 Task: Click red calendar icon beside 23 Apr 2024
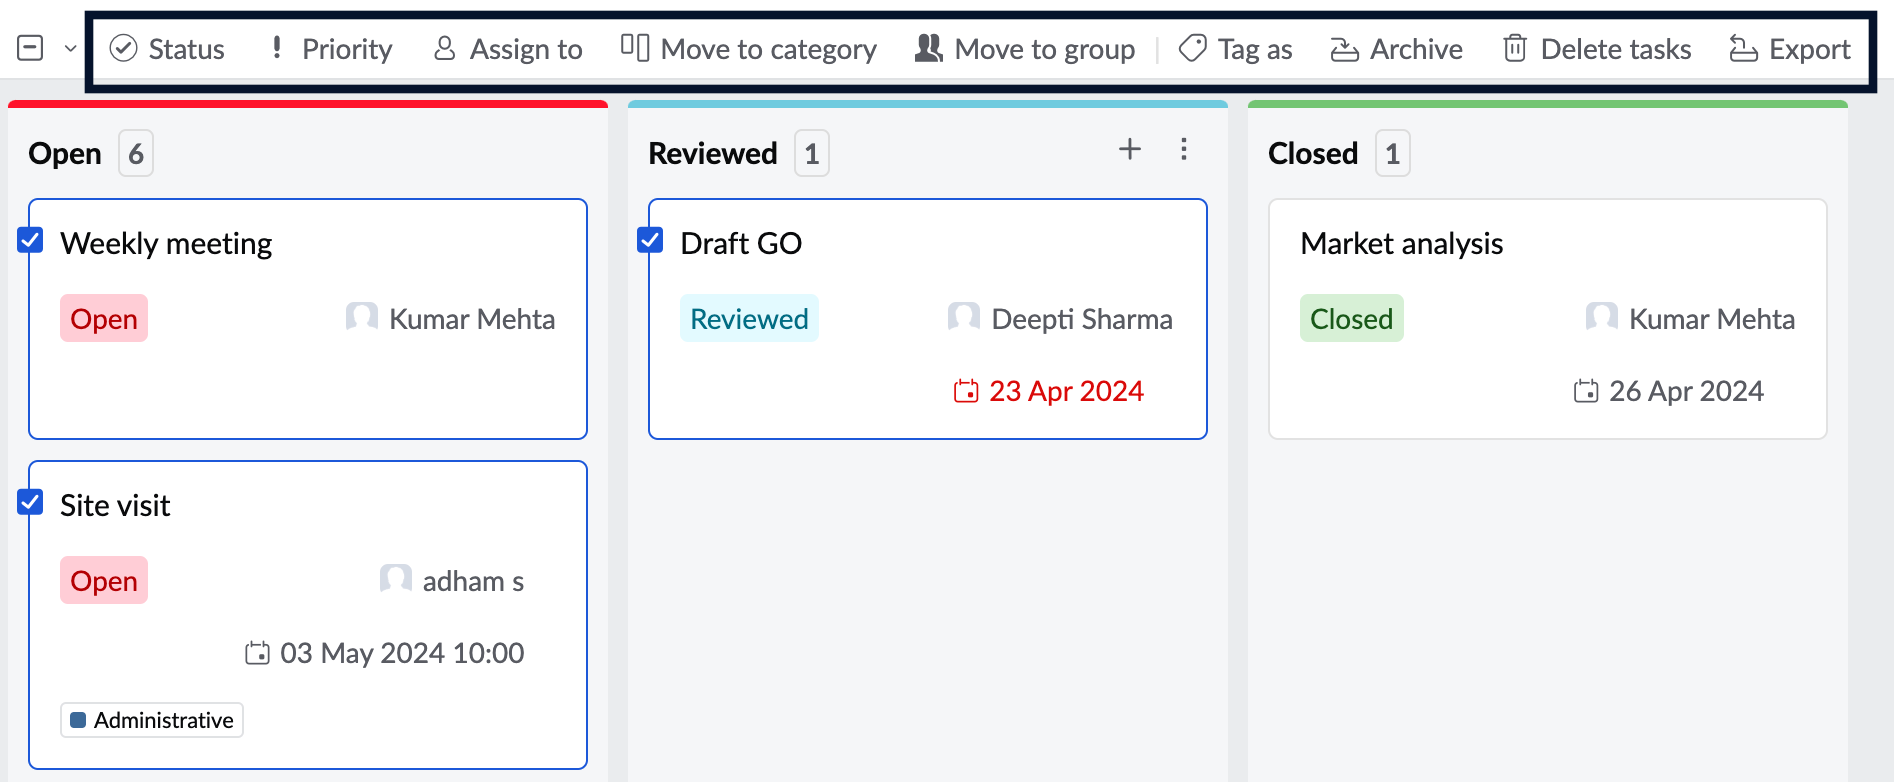click(x=966, y=391)
